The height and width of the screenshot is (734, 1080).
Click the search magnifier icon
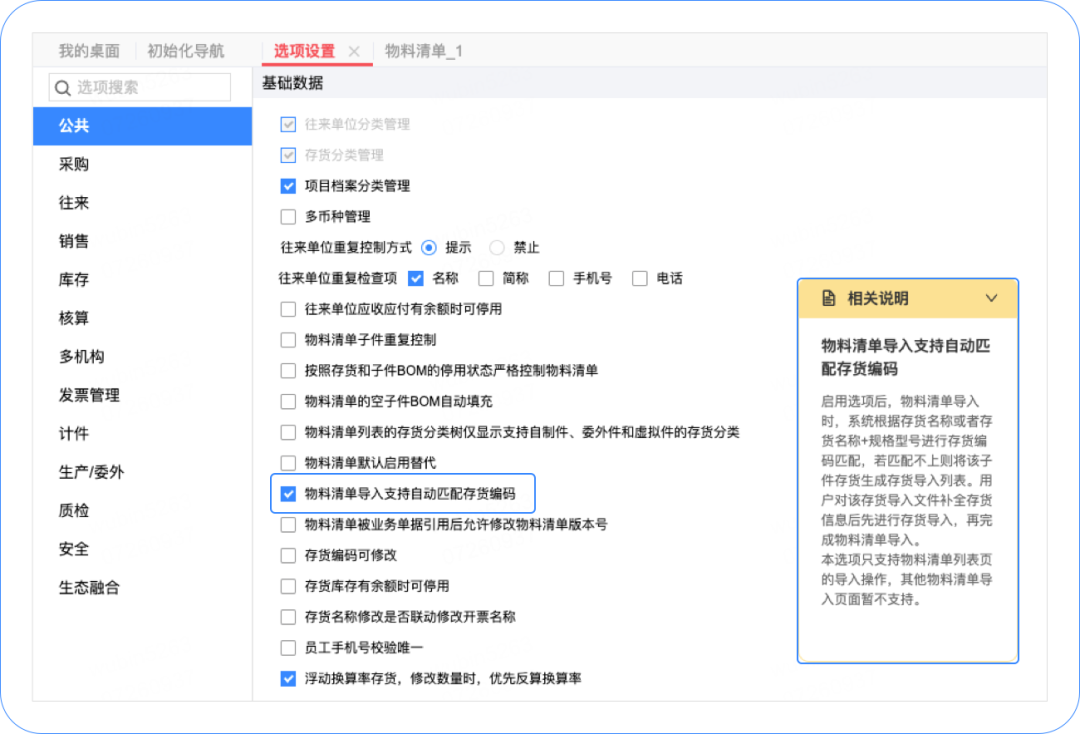click(63, 88)
